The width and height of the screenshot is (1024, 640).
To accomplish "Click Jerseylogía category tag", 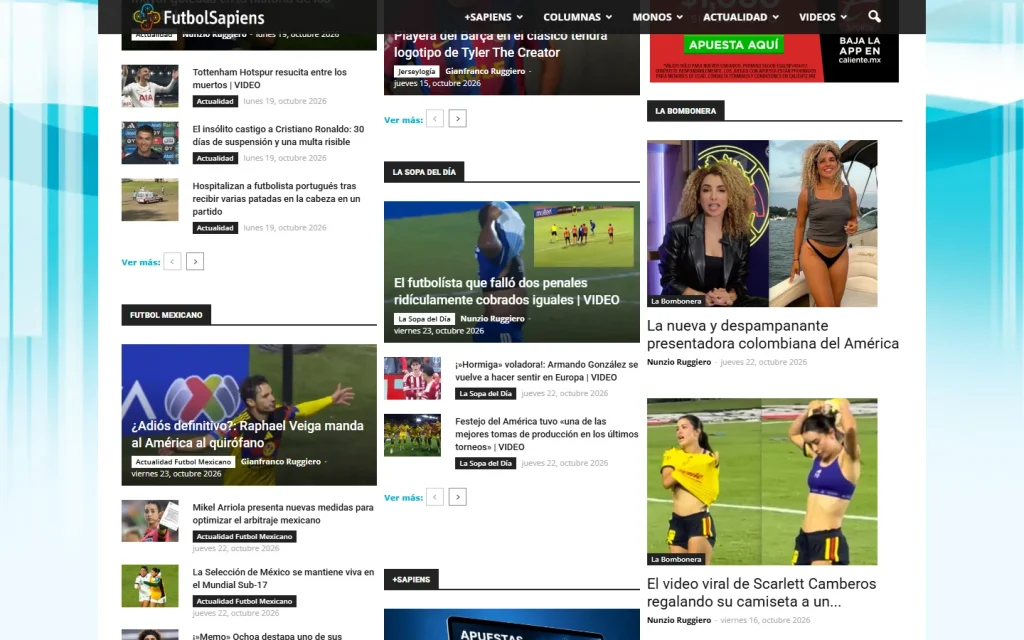I will tap(417, 71).
